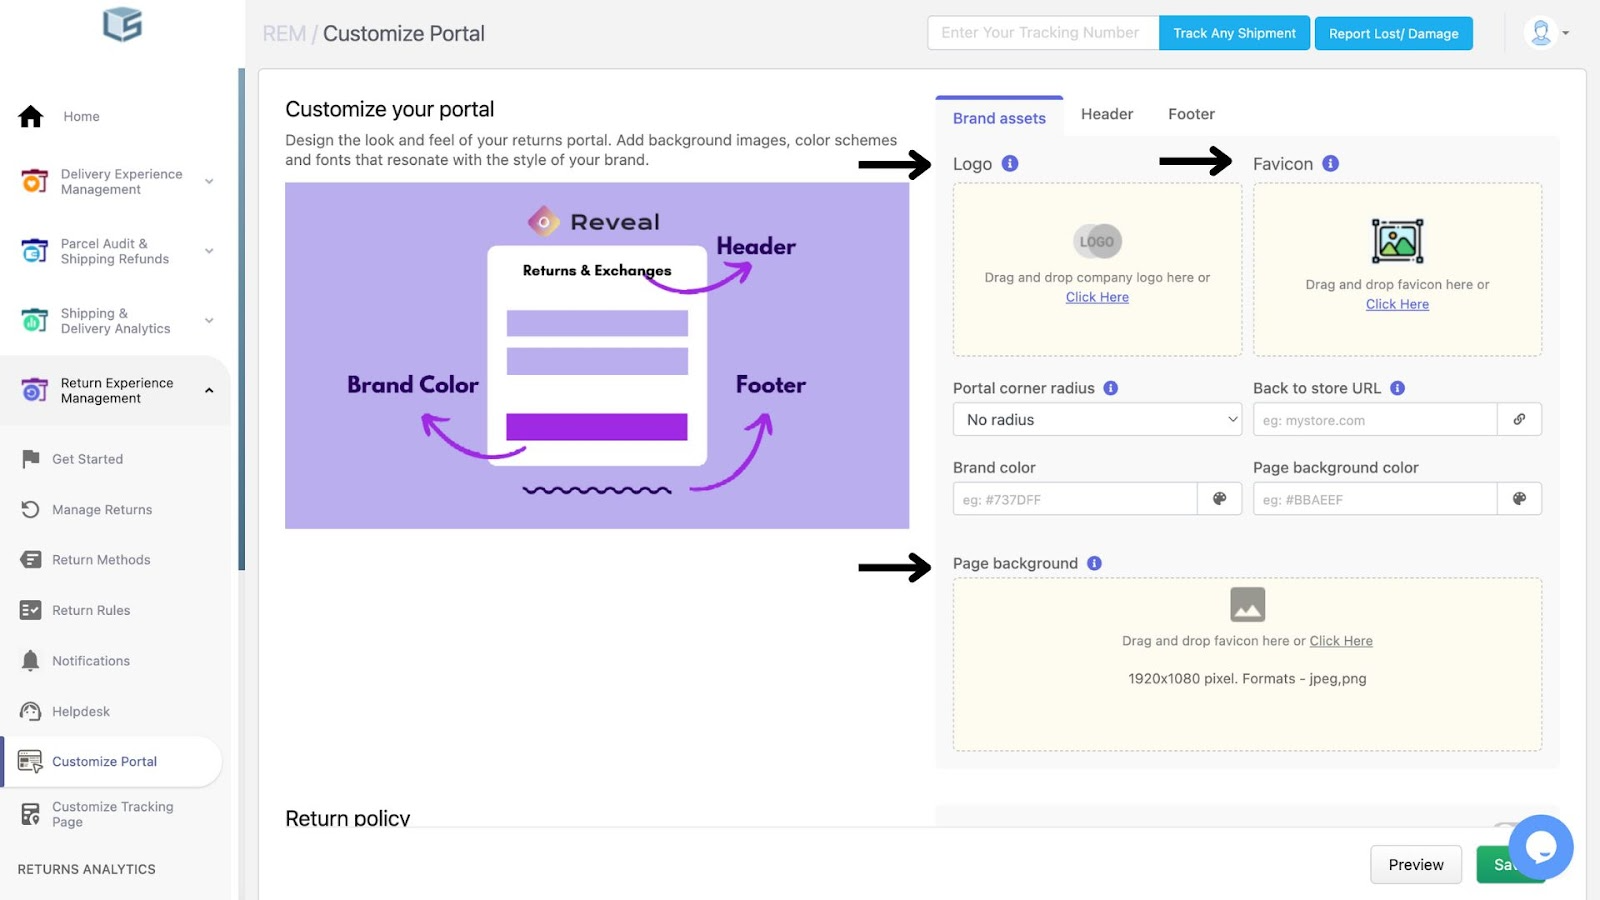Click the Preview button

click(1416, 865)
